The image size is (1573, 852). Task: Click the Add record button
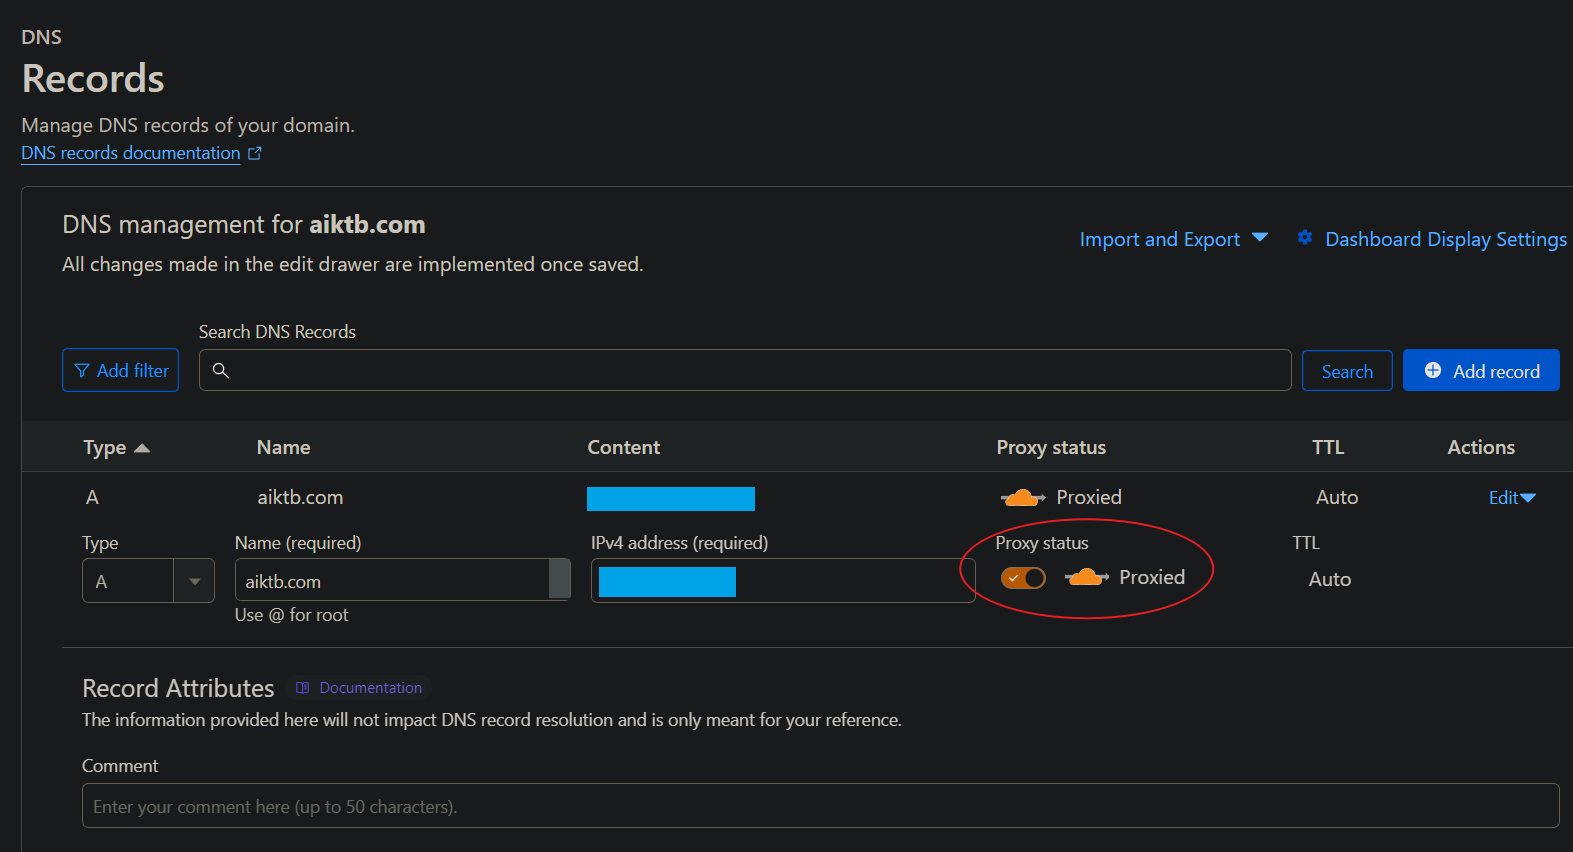[x=1481, y=371]
